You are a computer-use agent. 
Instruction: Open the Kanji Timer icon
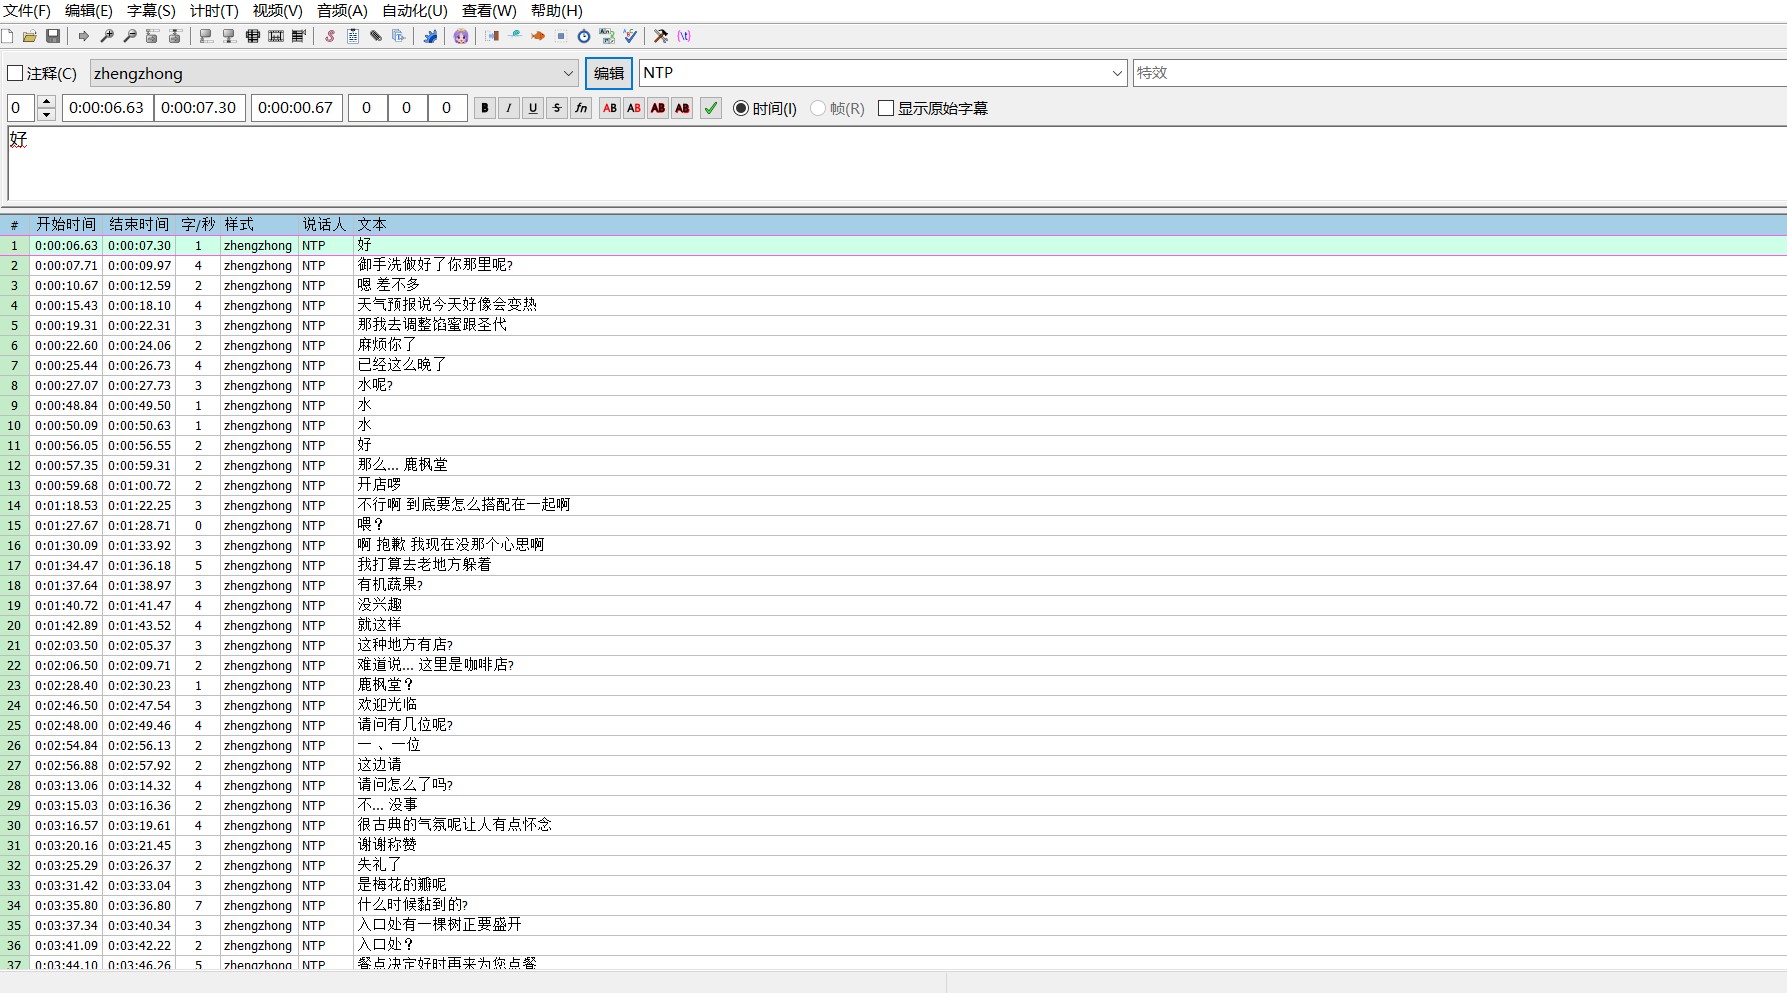click(x=607, y=36)
